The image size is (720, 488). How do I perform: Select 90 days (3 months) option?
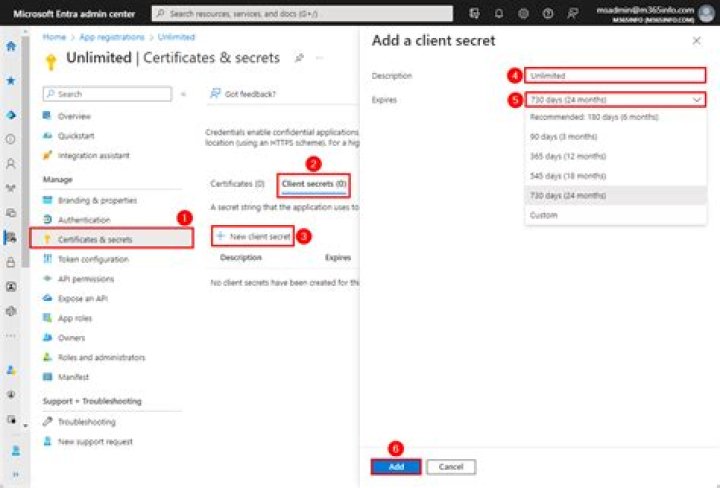coord(615,137)
